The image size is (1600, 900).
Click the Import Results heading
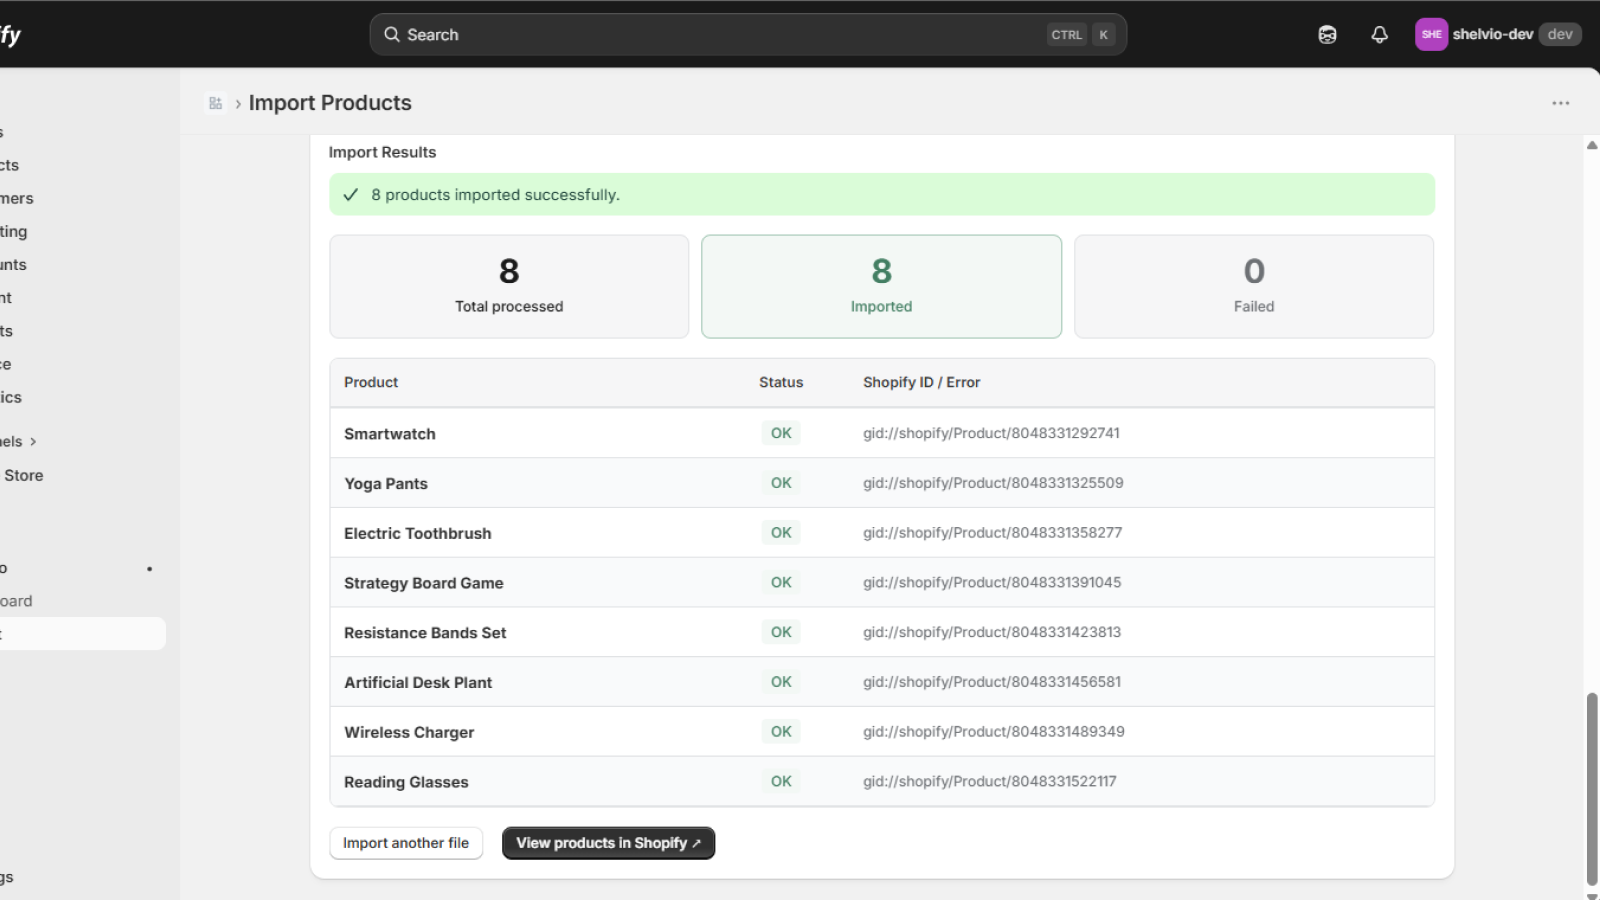point(382,152)
